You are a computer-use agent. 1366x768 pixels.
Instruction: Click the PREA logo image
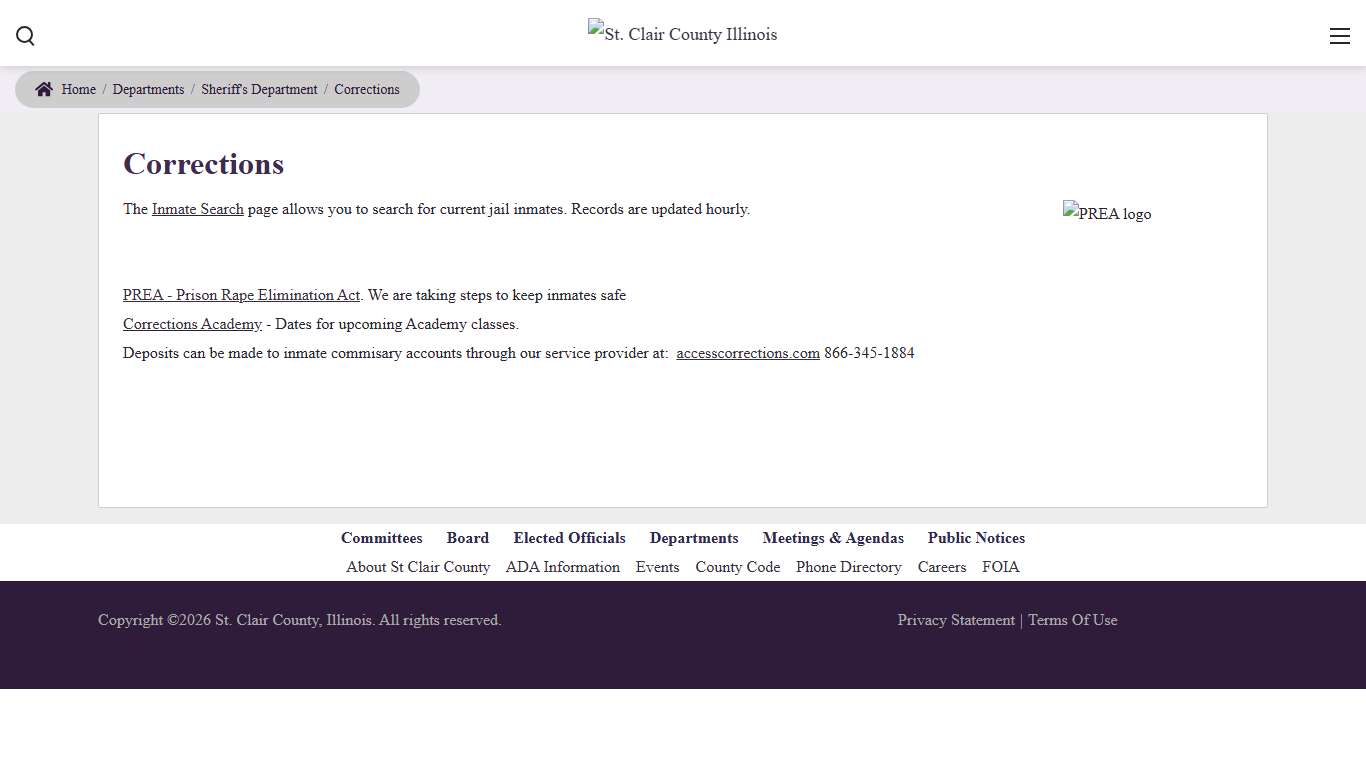click(x=1107, y=213)
